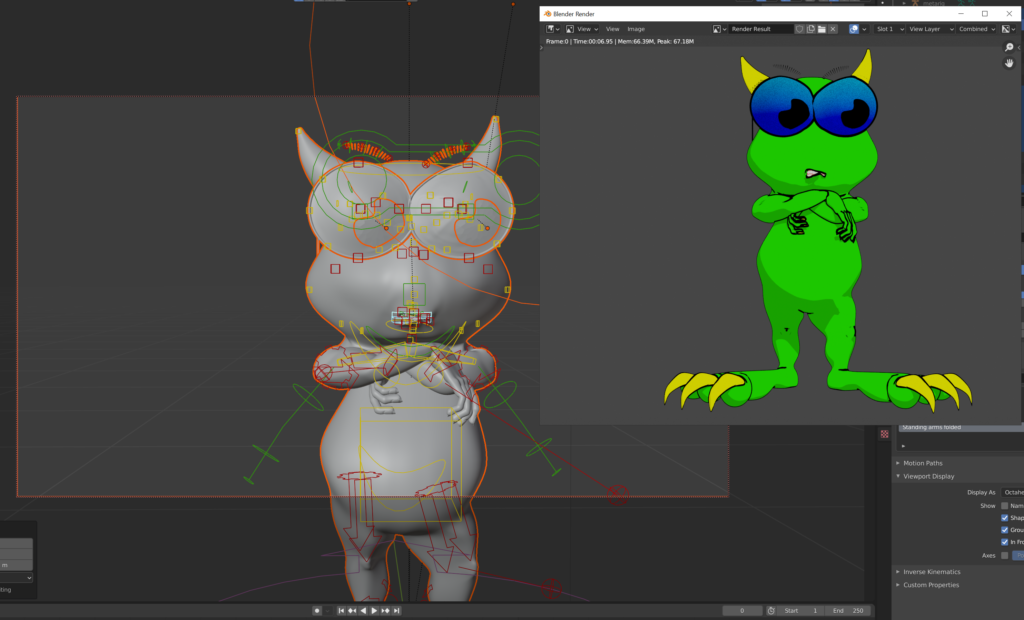Open the Image menu in render window
1024x620 pixels.
[636, 29]
